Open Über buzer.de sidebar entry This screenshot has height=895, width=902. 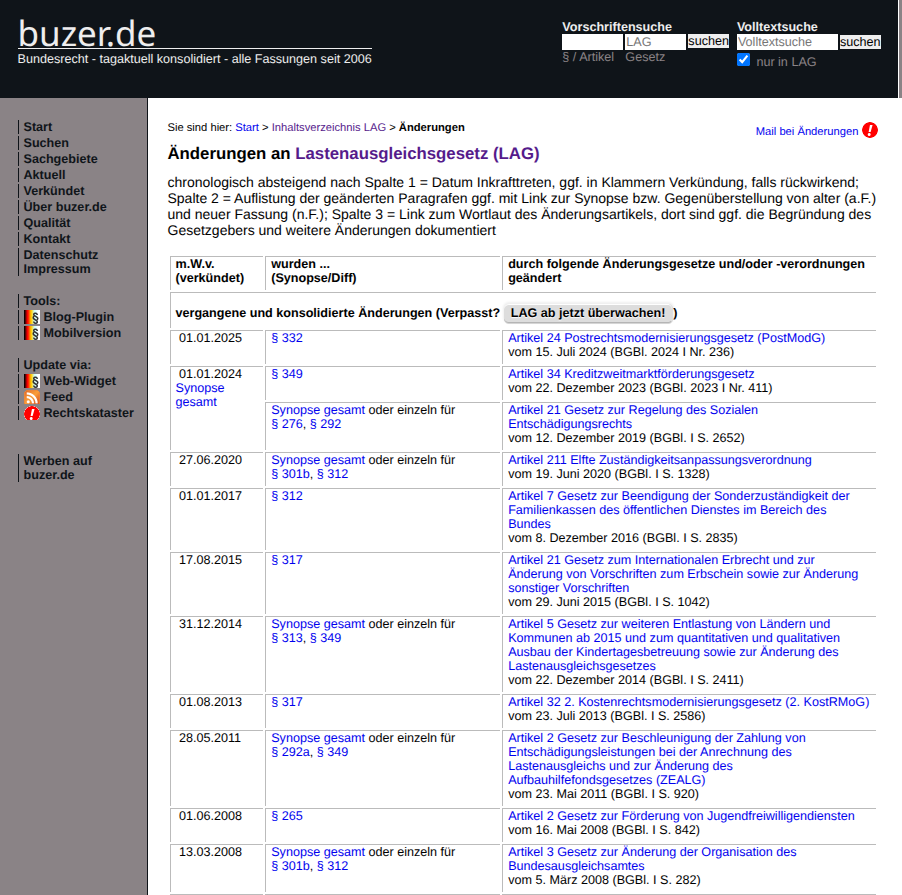click(65, 207)
